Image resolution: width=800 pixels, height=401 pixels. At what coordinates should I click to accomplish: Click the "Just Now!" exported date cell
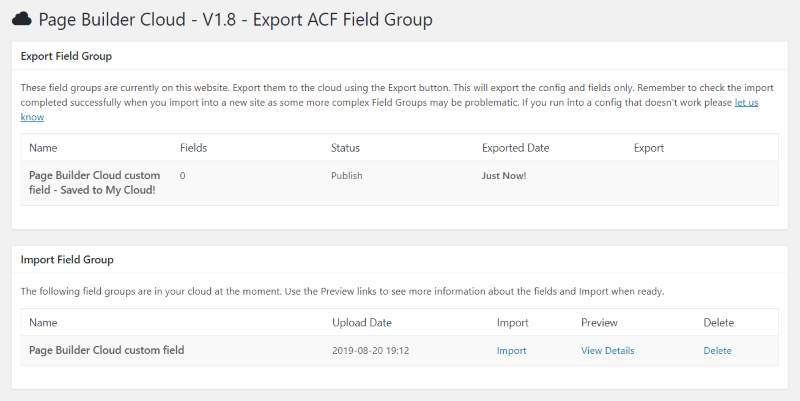pos(504,176)
